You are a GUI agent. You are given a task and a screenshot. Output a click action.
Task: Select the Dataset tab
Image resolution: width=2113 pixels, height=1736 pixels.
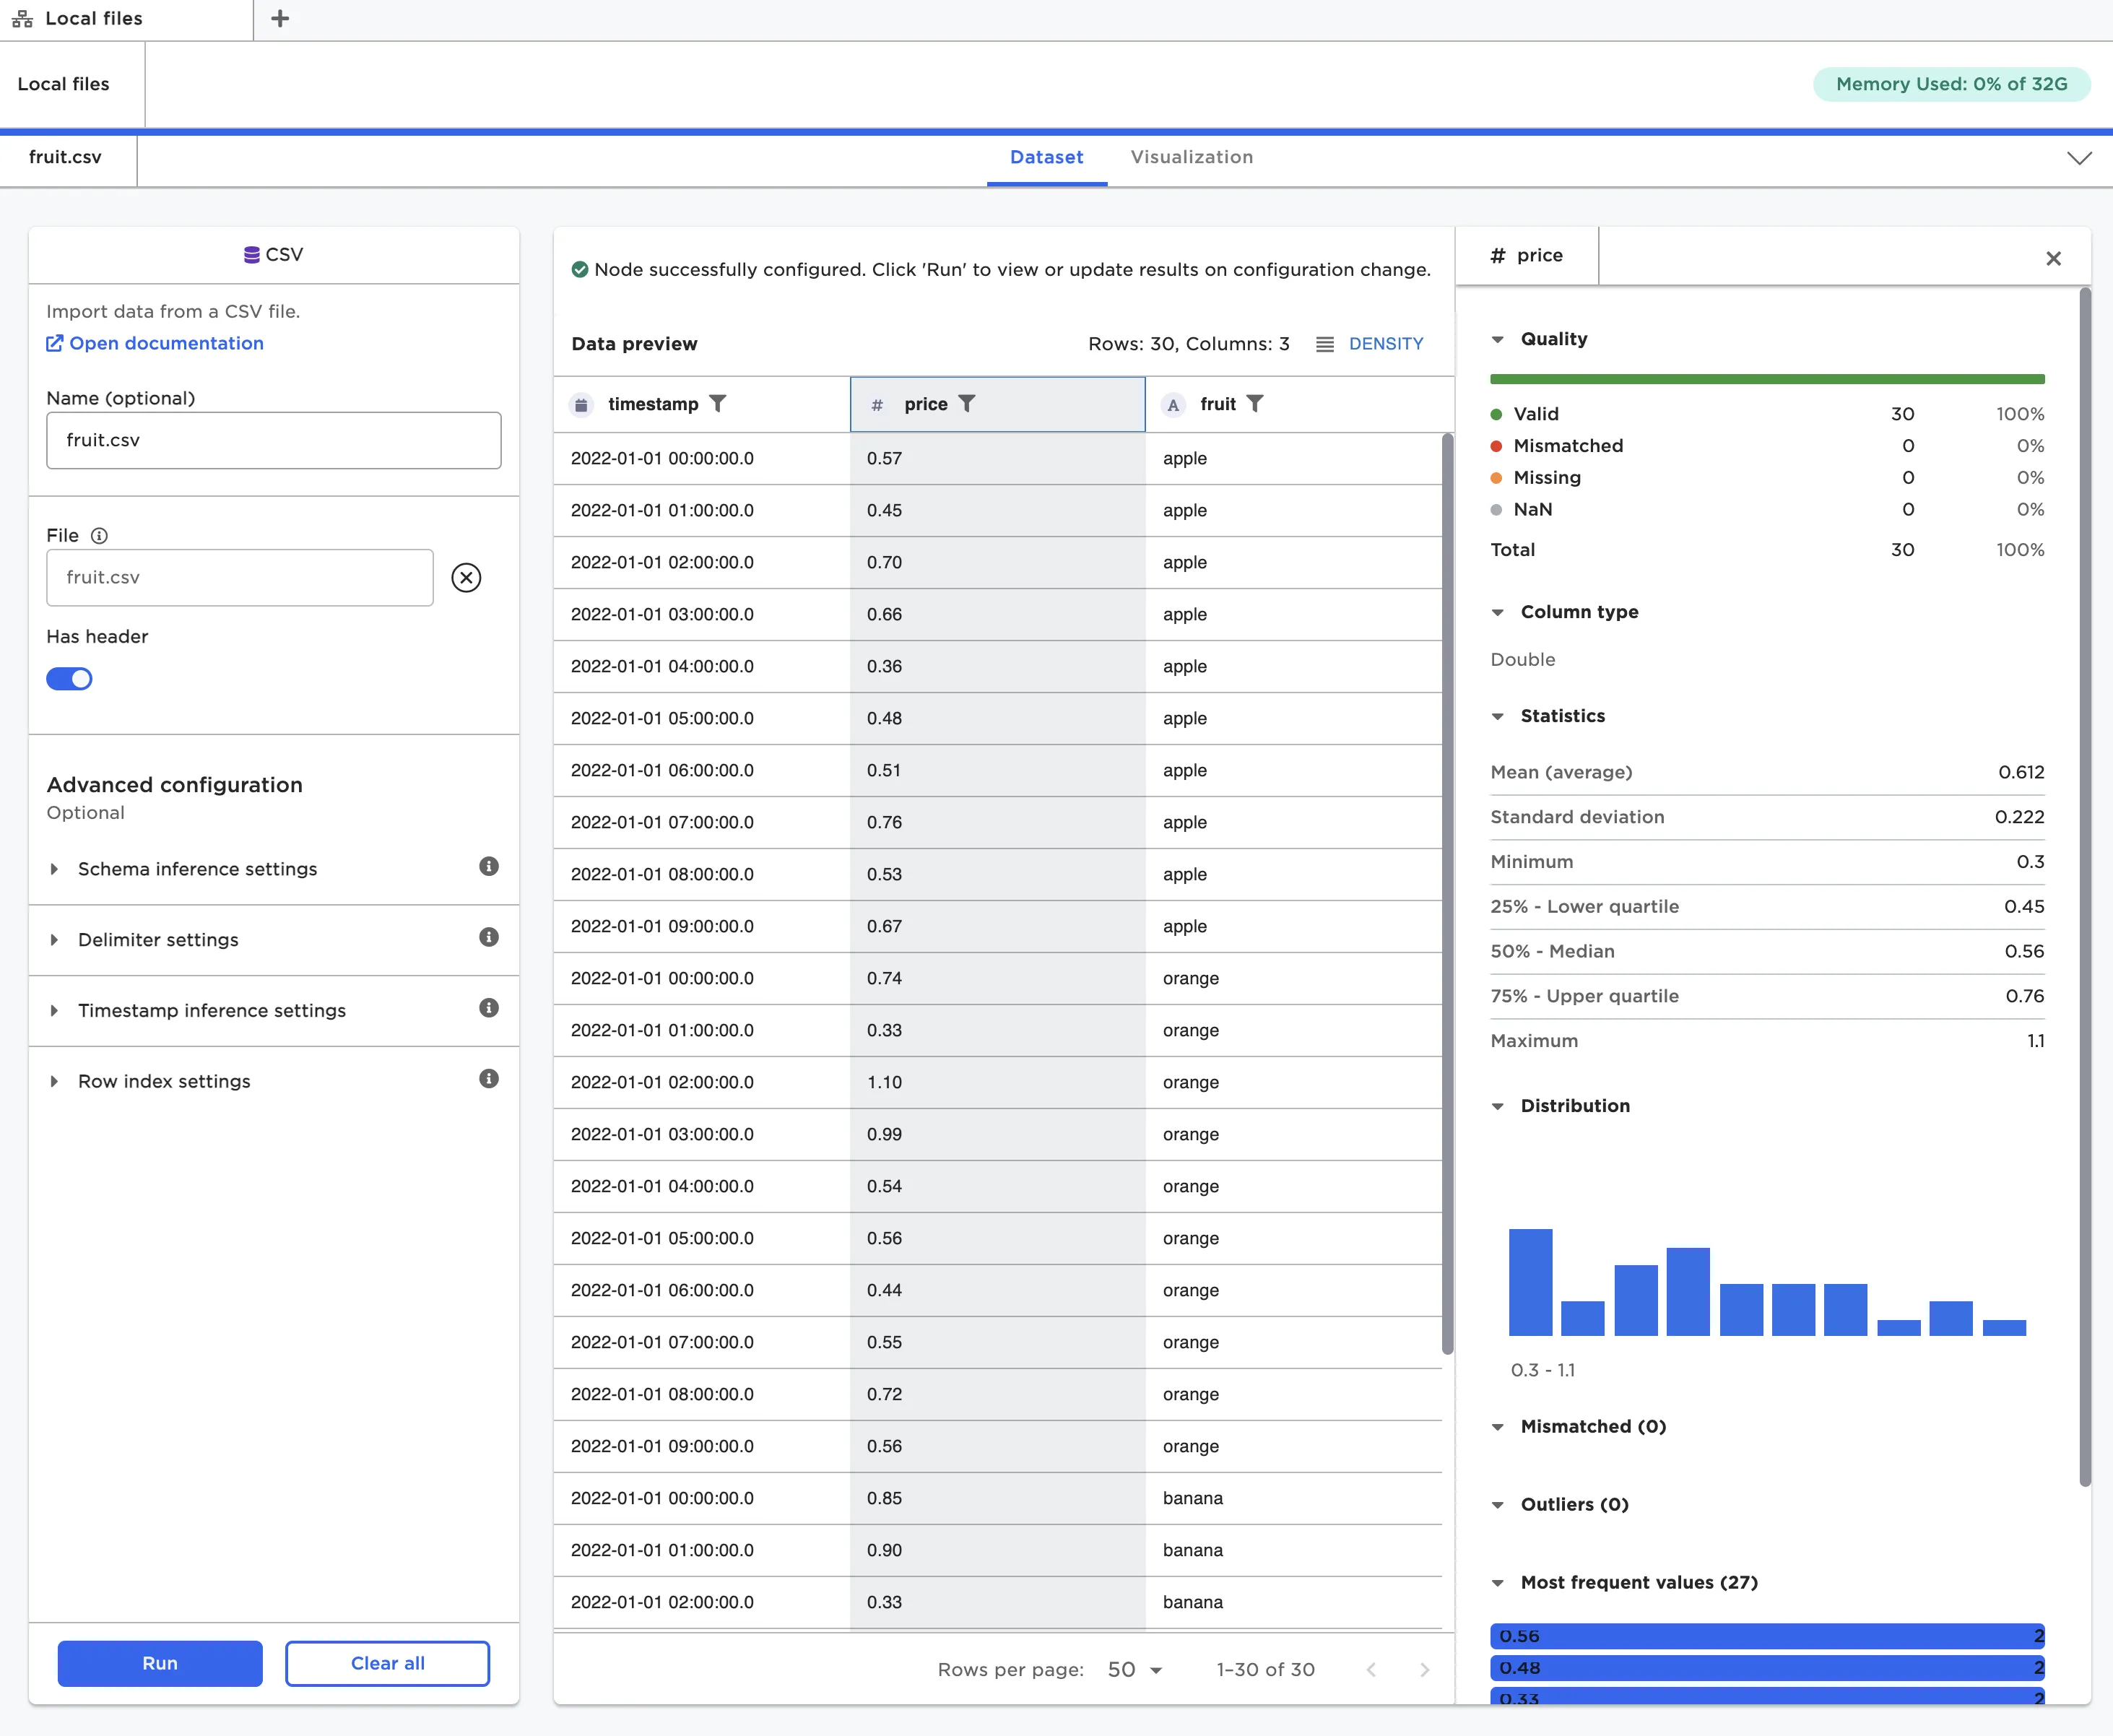click(x=1046, y=157)
